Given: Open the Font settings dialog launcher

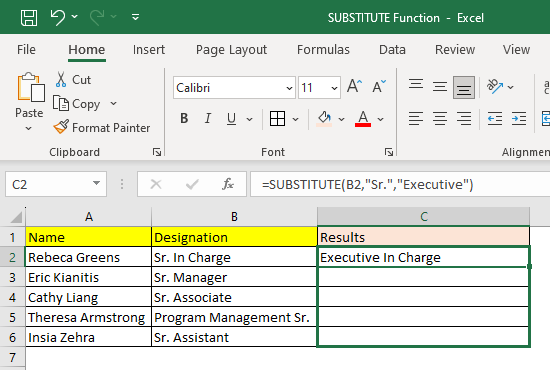Looking at the screenshot, I should (389, 152).
